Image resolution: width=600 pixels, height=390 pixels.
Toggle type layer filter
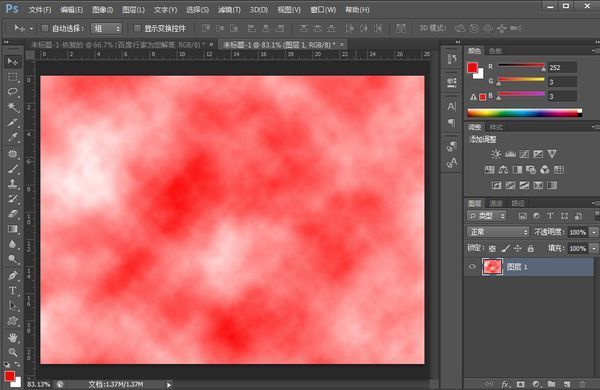(550, 216)
